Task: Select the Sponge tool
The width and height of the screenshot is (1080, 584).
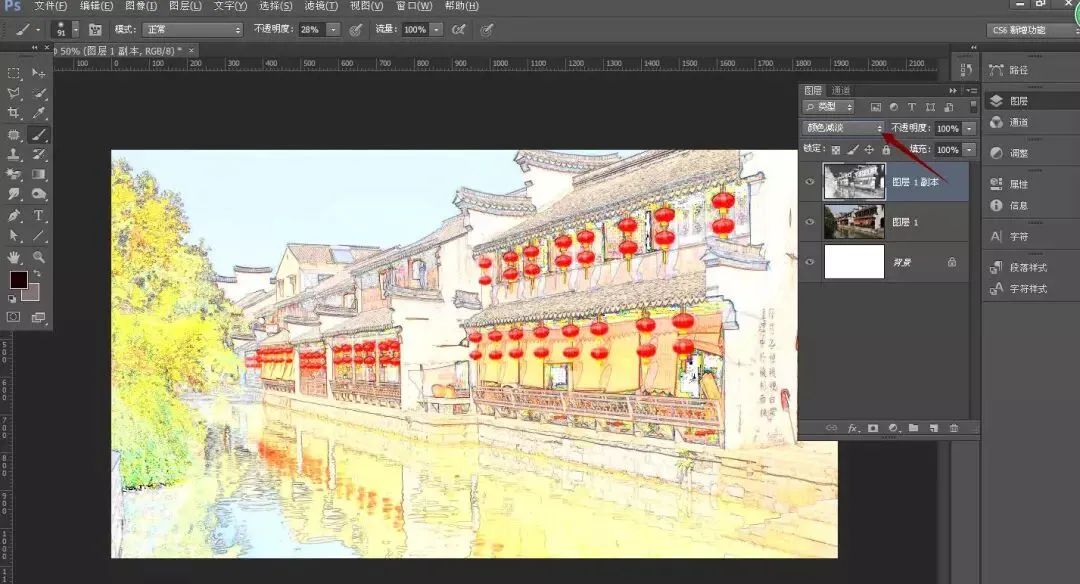Action: tap(39, 195)
